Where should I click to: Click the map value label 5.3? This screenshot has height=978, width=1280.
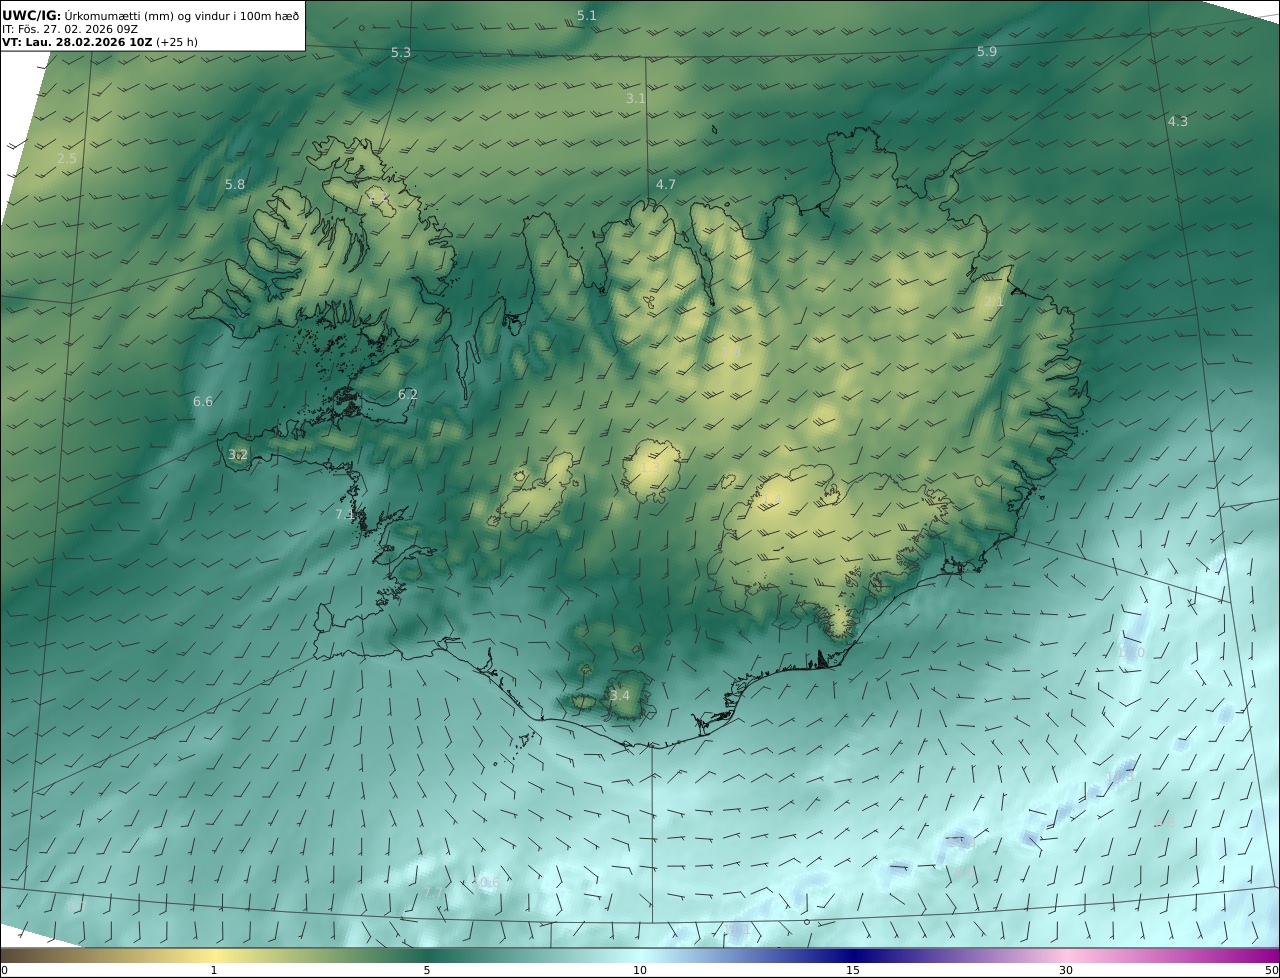[401, 52]
